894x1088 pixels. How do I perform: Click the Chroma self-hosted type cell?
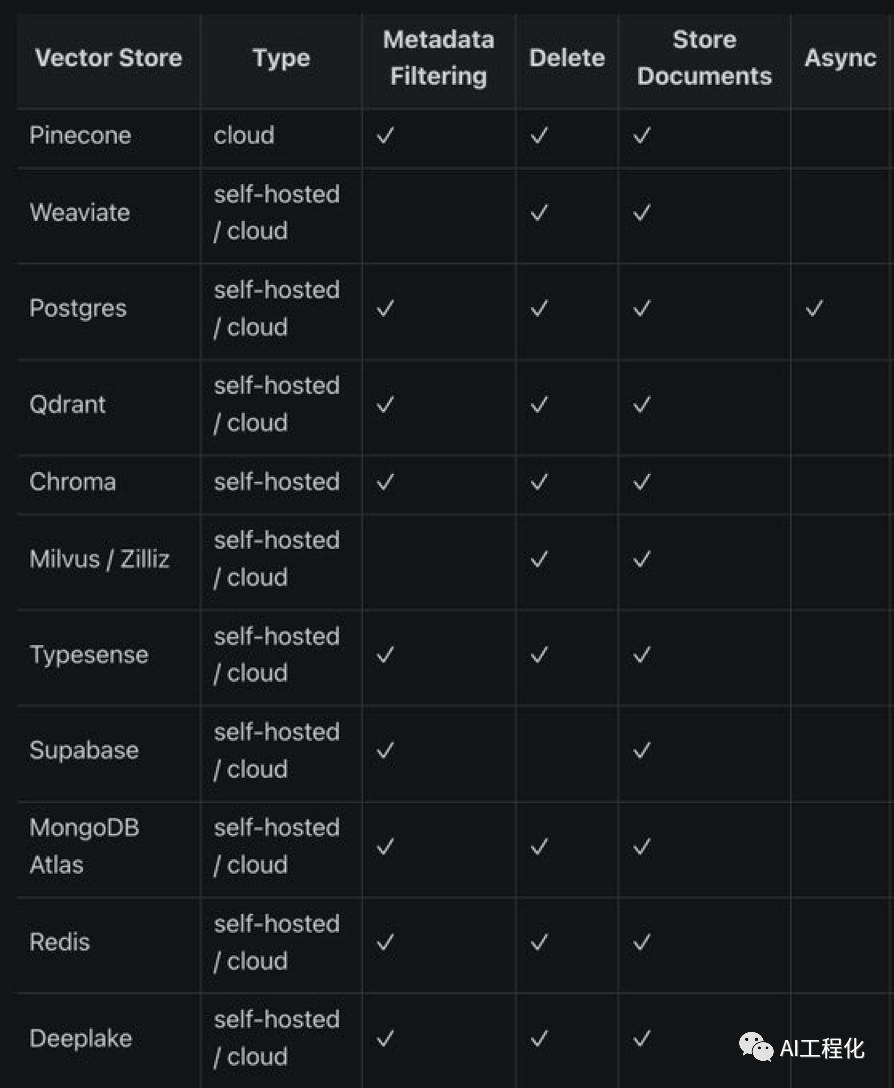pyautogui.click(x=276, y=481)
